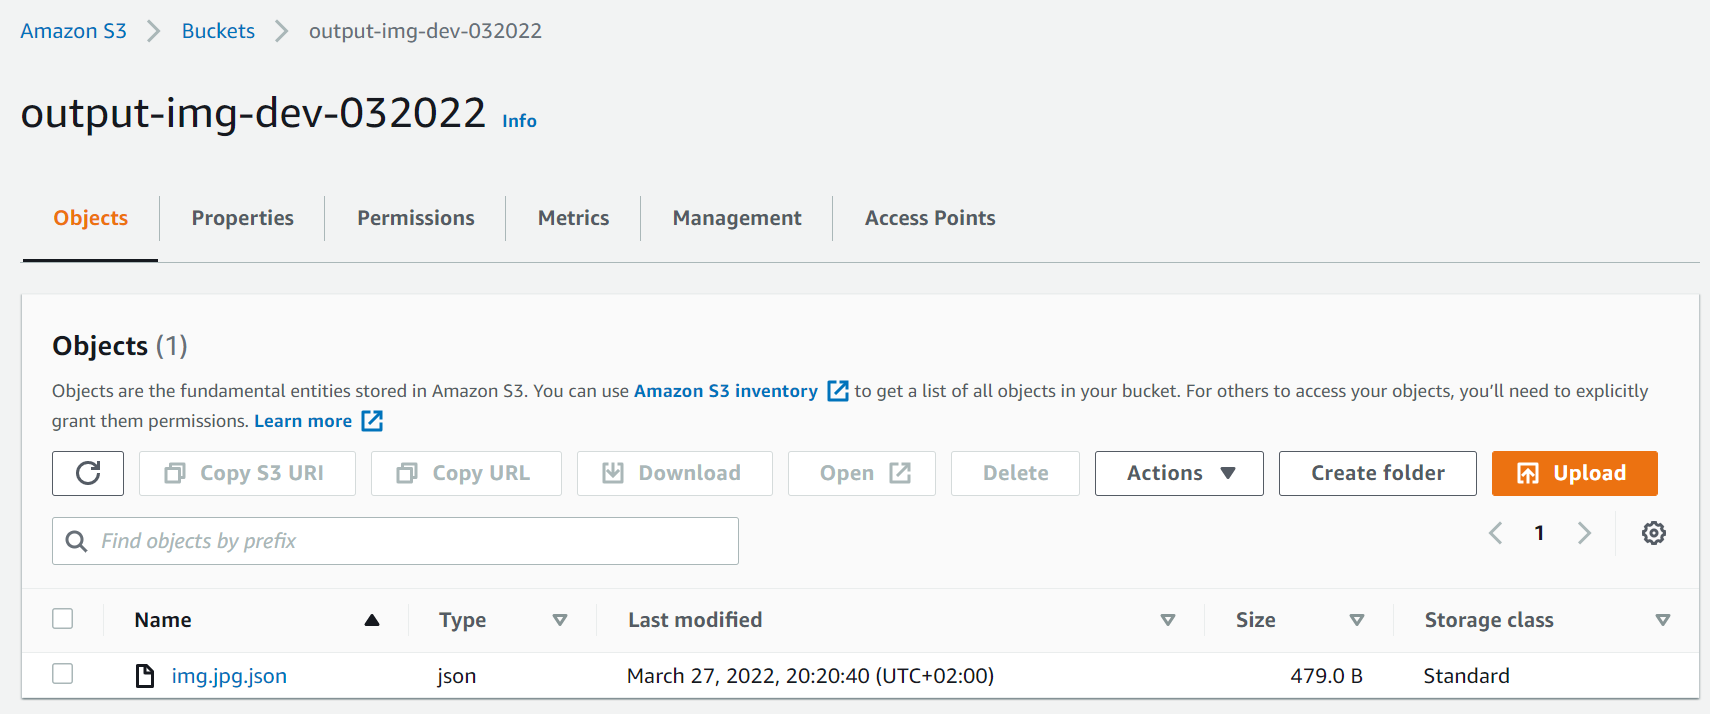
Task: Click the external link icon beside Learn more
Action: (372, 421)
